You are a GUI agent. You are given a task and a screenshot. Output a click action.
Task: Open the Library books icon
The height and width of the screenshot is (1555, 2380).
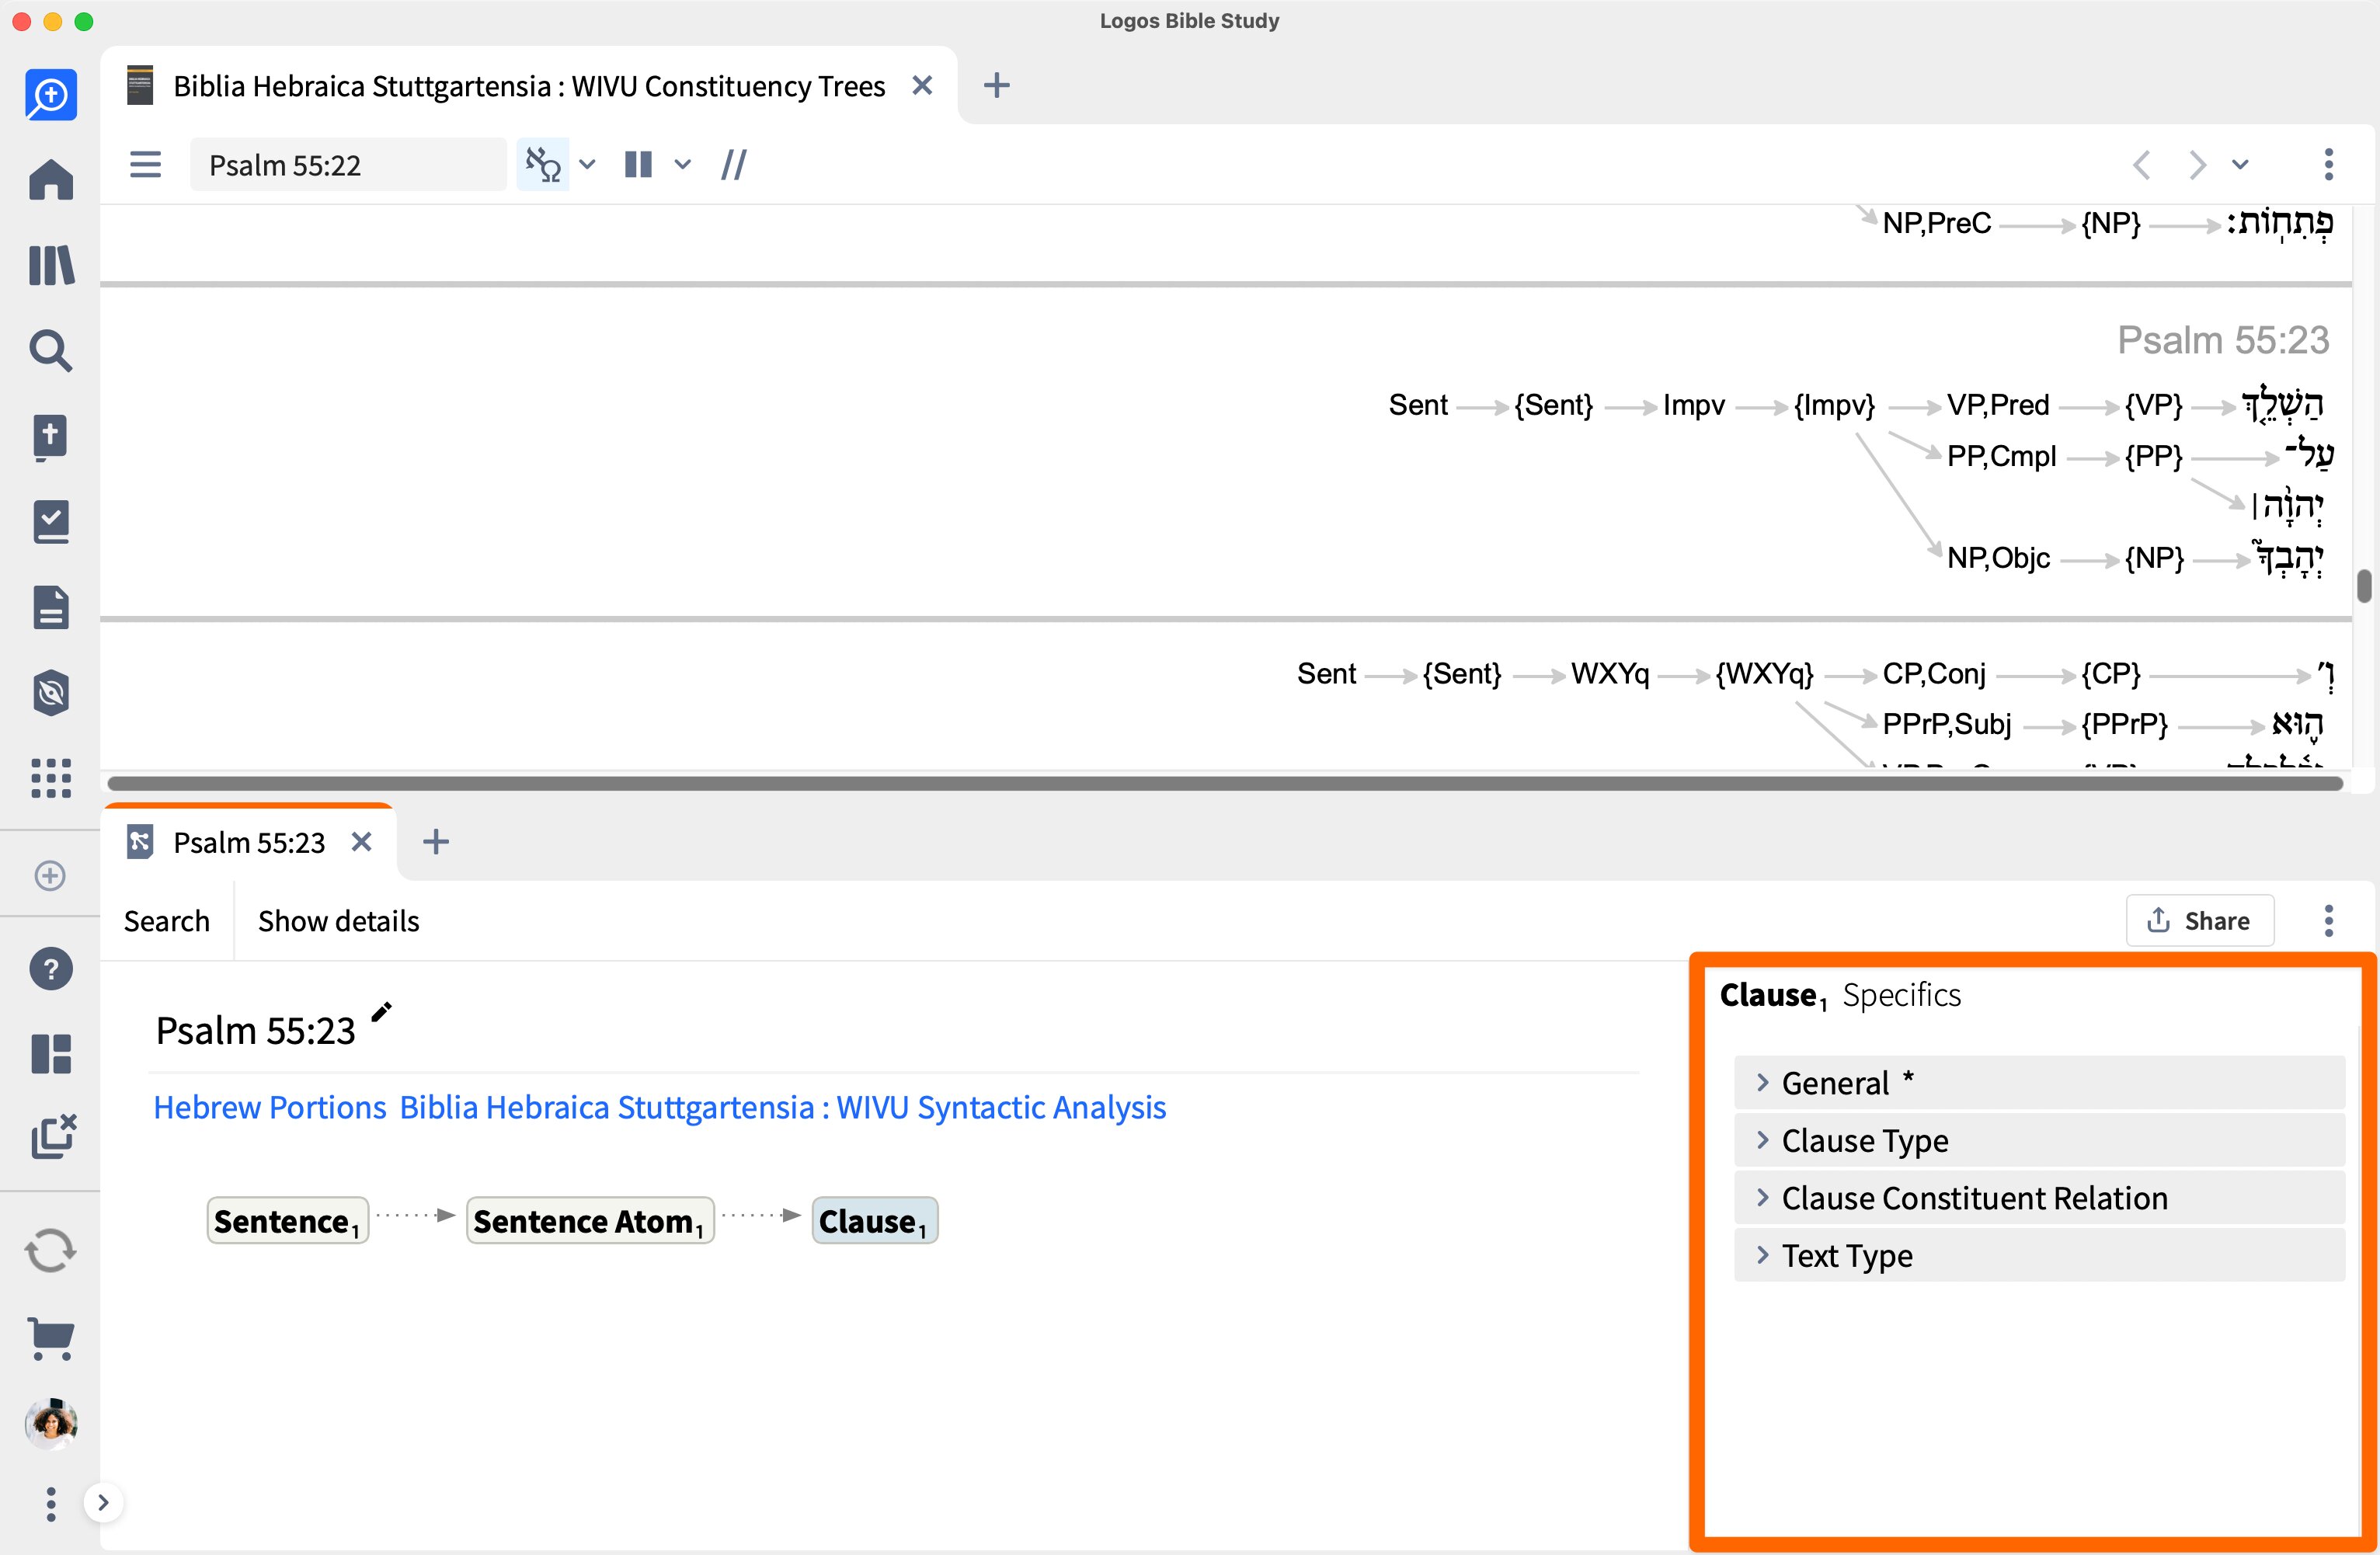[51, 266]
